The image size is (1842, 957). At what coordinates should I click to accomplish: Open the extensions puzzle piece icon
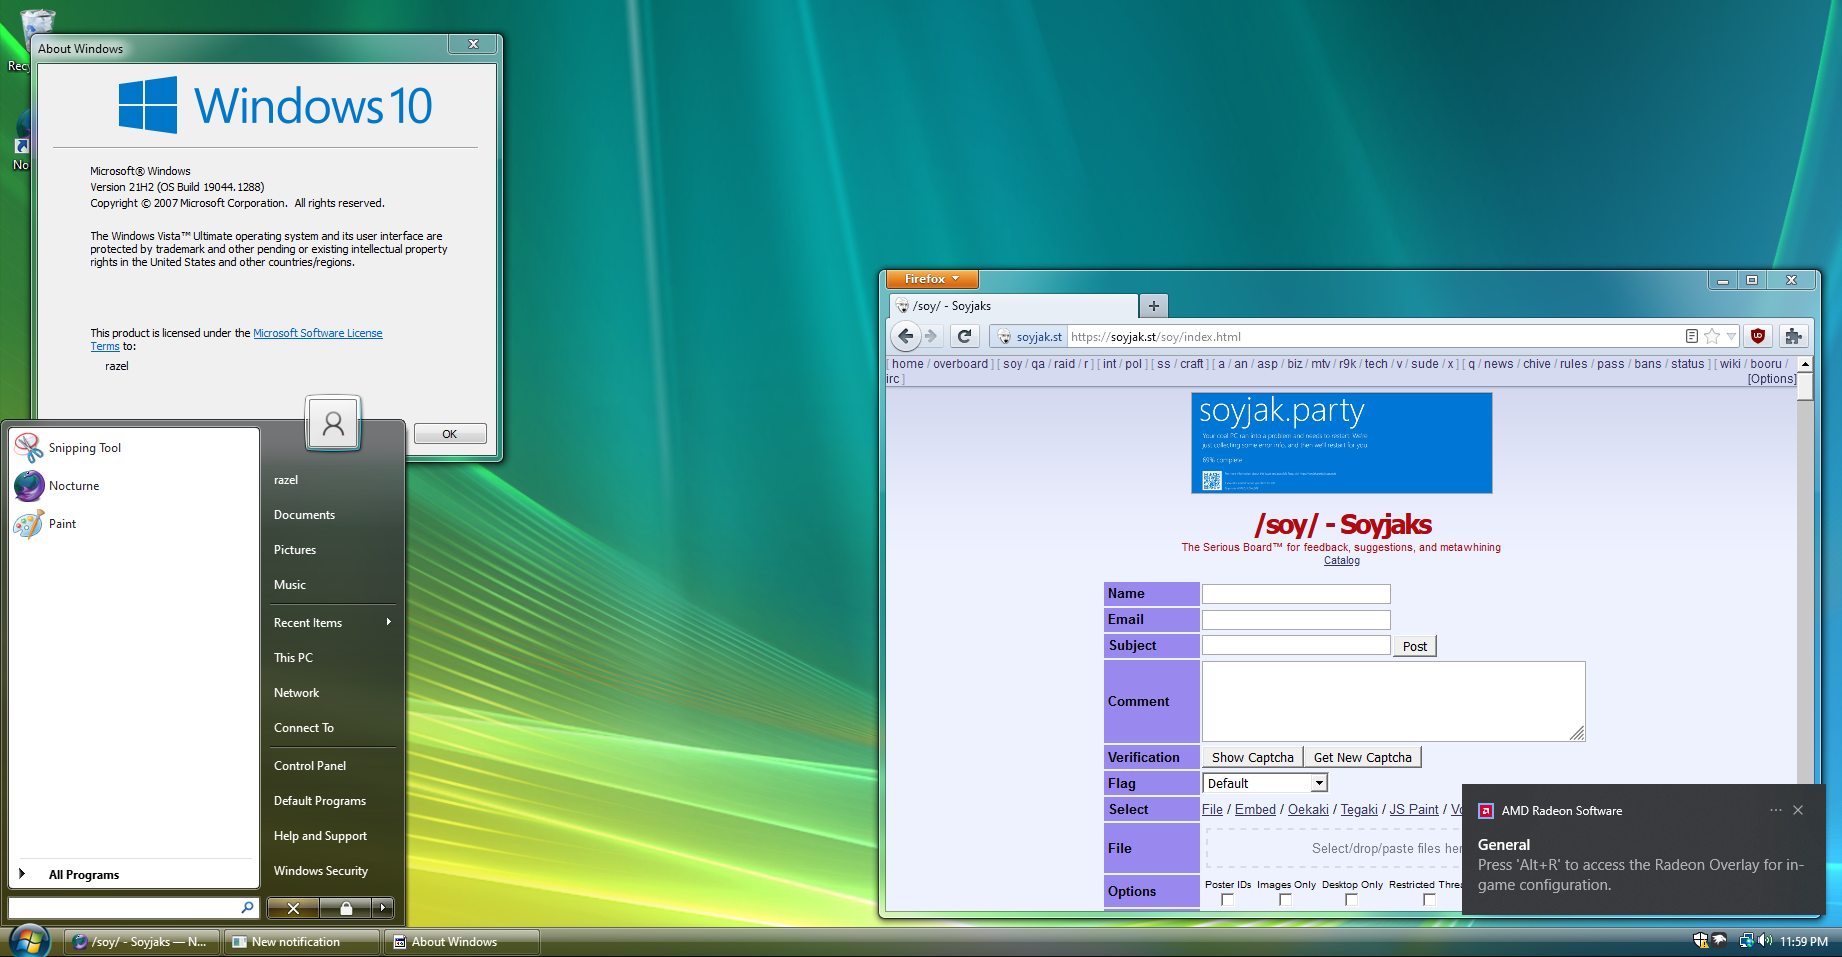coord(1793,336)
